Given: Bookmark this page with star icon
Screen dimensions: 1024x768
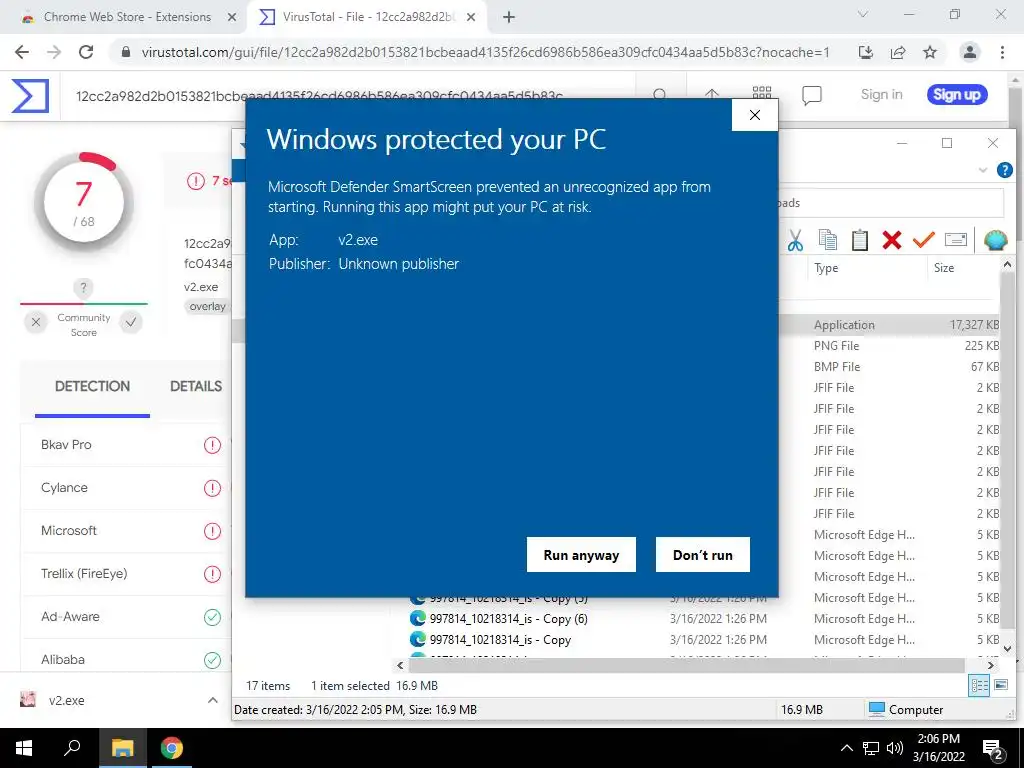Looking at the screenshot, I should pyautogui.click(x=930, y=52).
